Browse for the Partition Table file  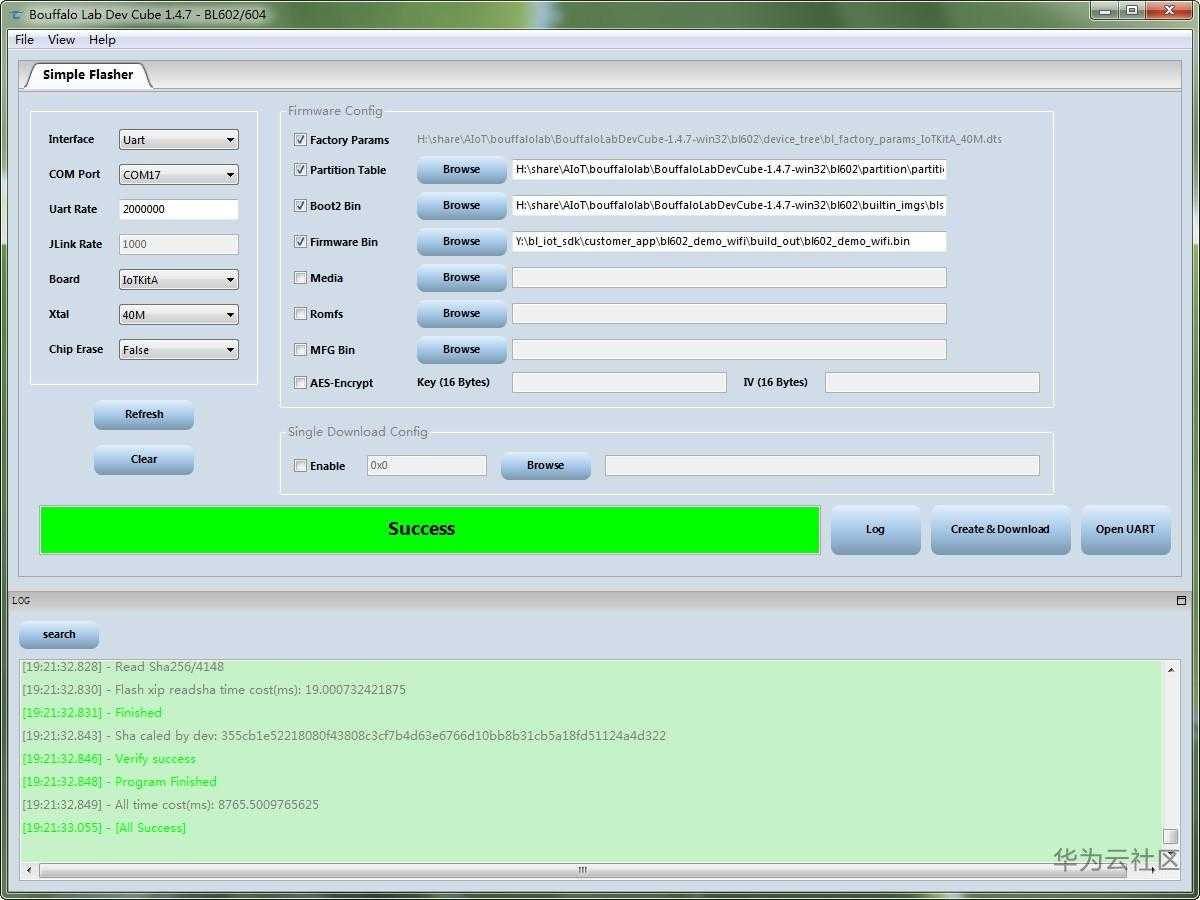pos(461,170)
